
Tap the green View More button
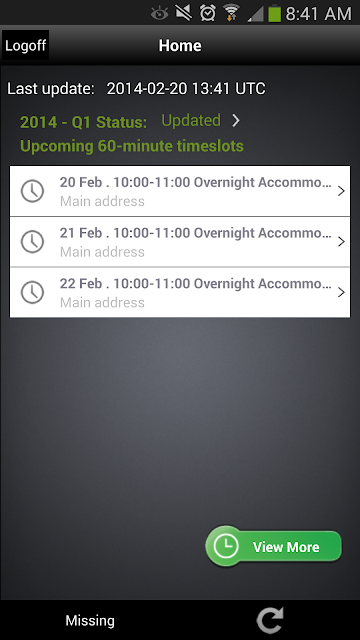pos(273,546)
